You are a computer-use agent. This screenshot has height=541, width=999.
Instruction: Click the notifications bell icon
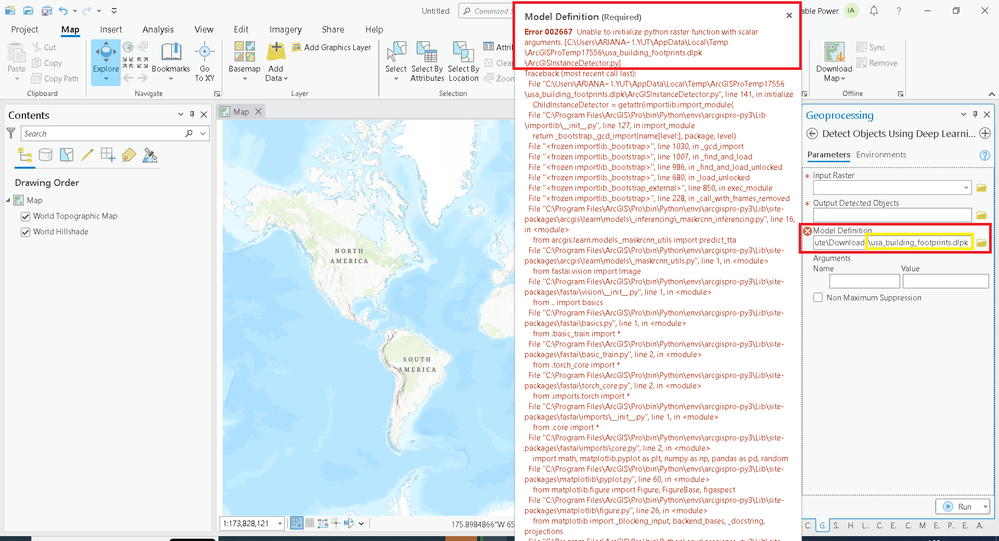[874, 11]
